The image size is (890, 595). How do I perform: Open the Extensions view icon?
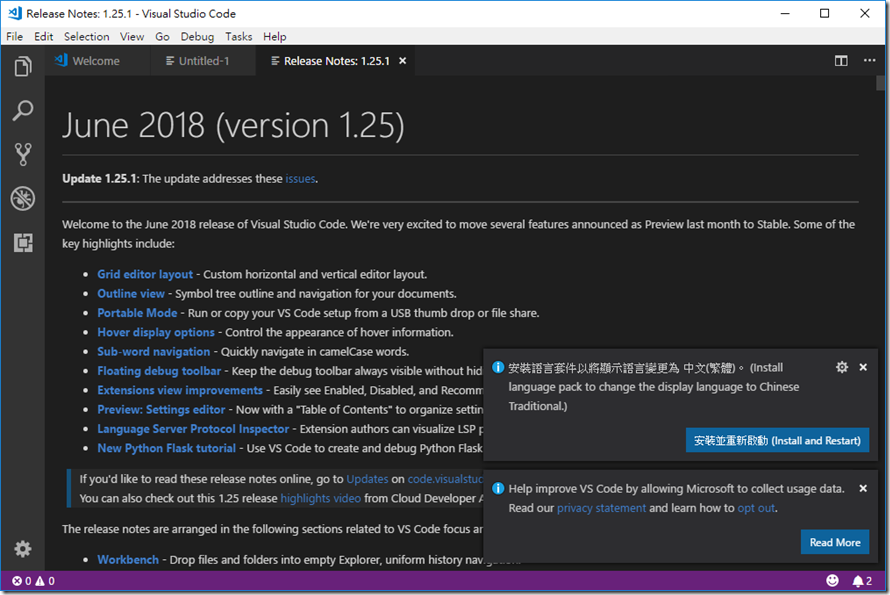(23, 243)
